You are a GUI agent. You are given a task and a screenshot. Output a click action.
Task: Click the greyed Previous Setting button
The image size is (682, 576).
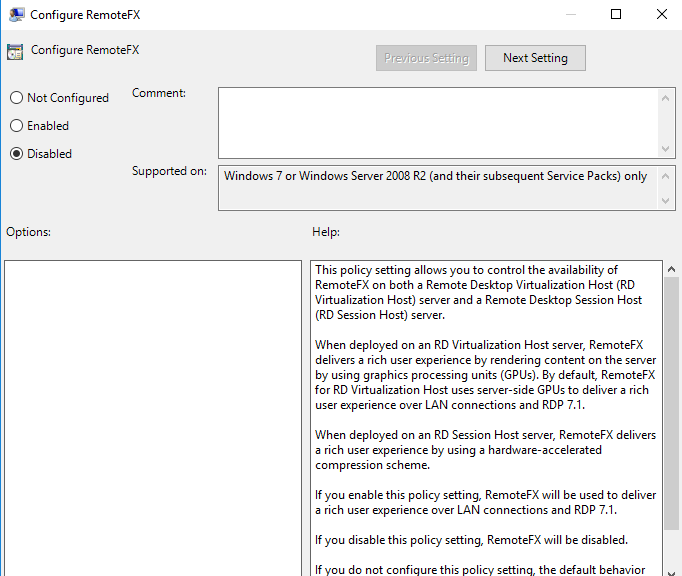[426, 58]
